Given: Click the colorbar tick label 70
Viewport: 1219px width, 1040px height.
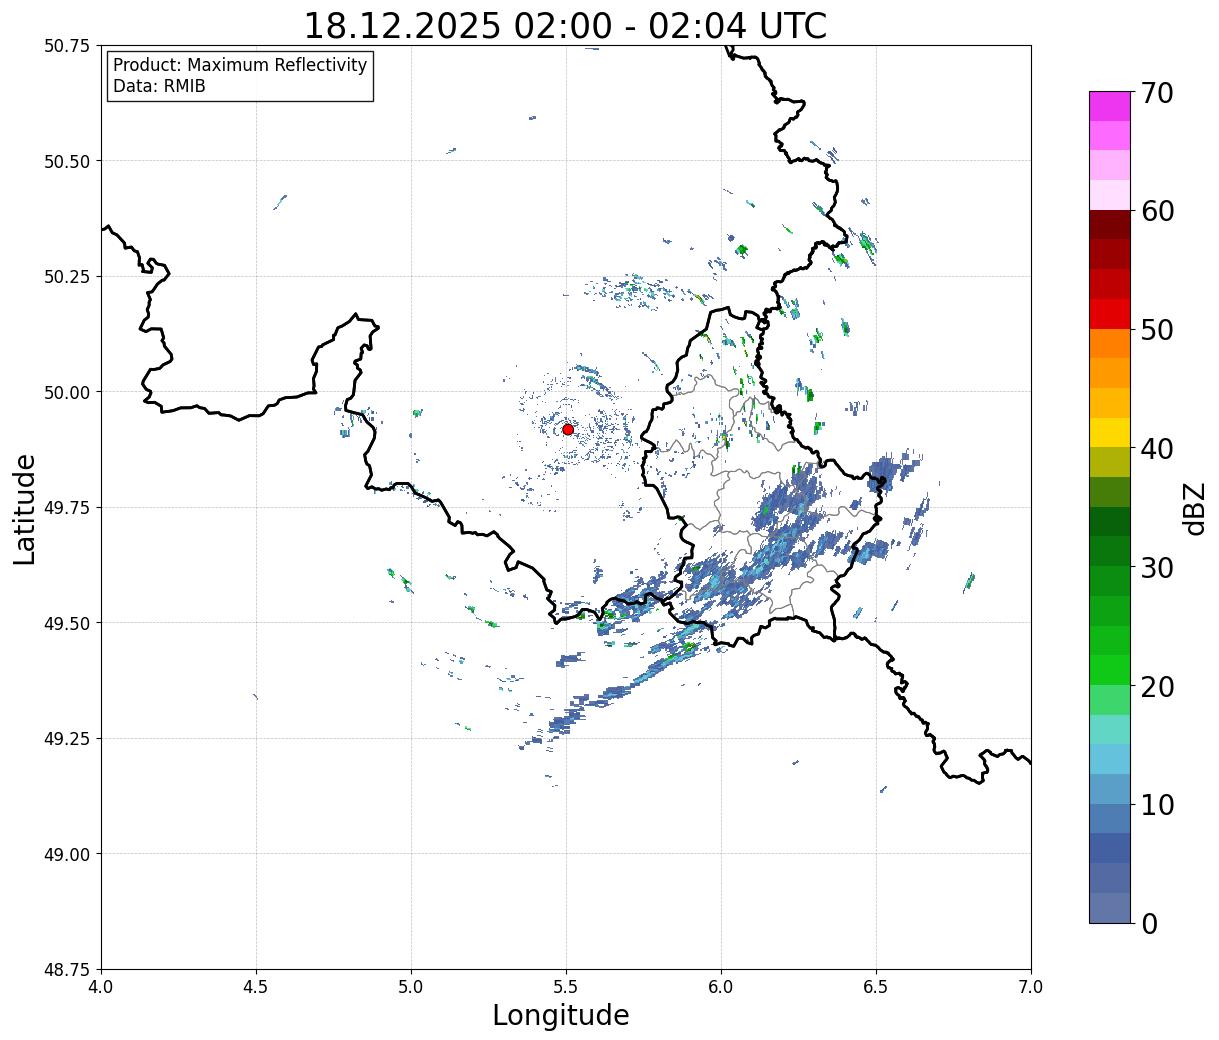Looking at the screenshot, I should 1157,93.
